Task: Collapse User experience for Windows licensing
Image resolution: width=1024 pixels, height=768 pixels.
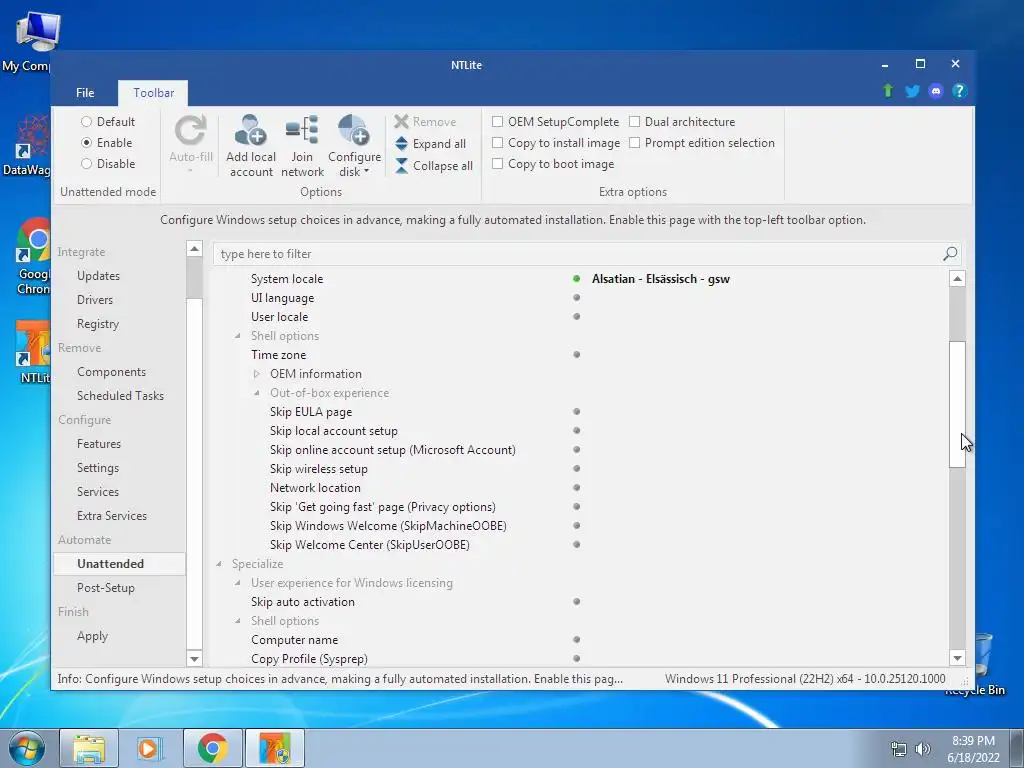Action: click(x=238, y=583)
